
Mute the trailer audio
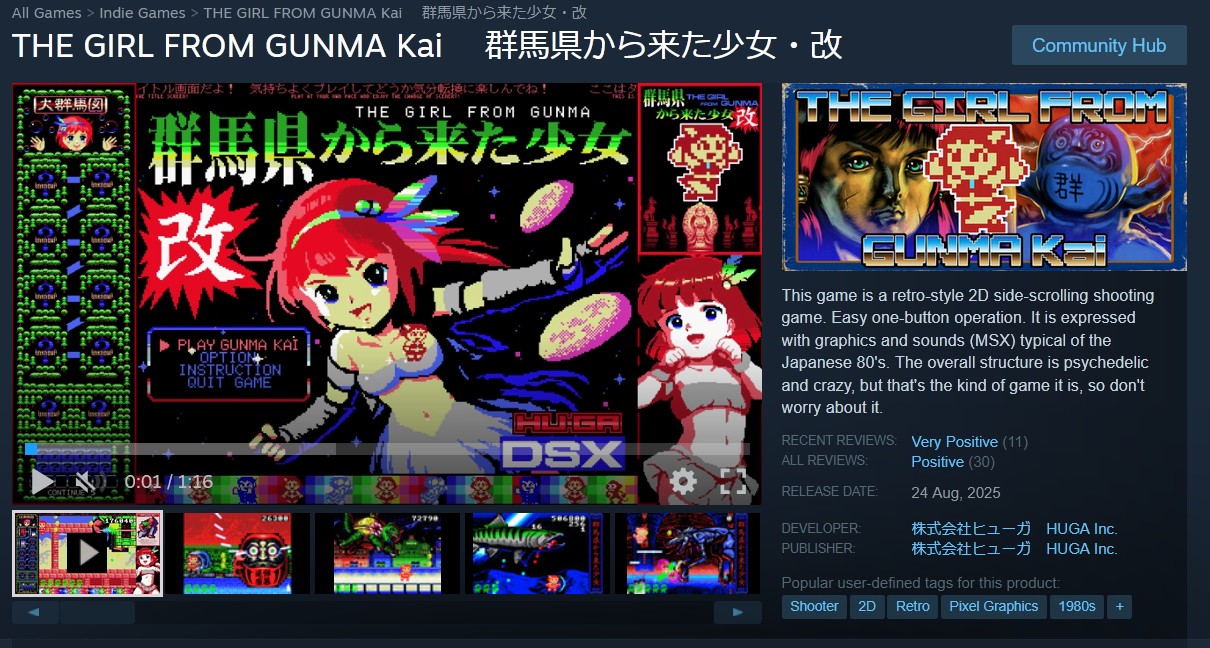tap(88, 482)
